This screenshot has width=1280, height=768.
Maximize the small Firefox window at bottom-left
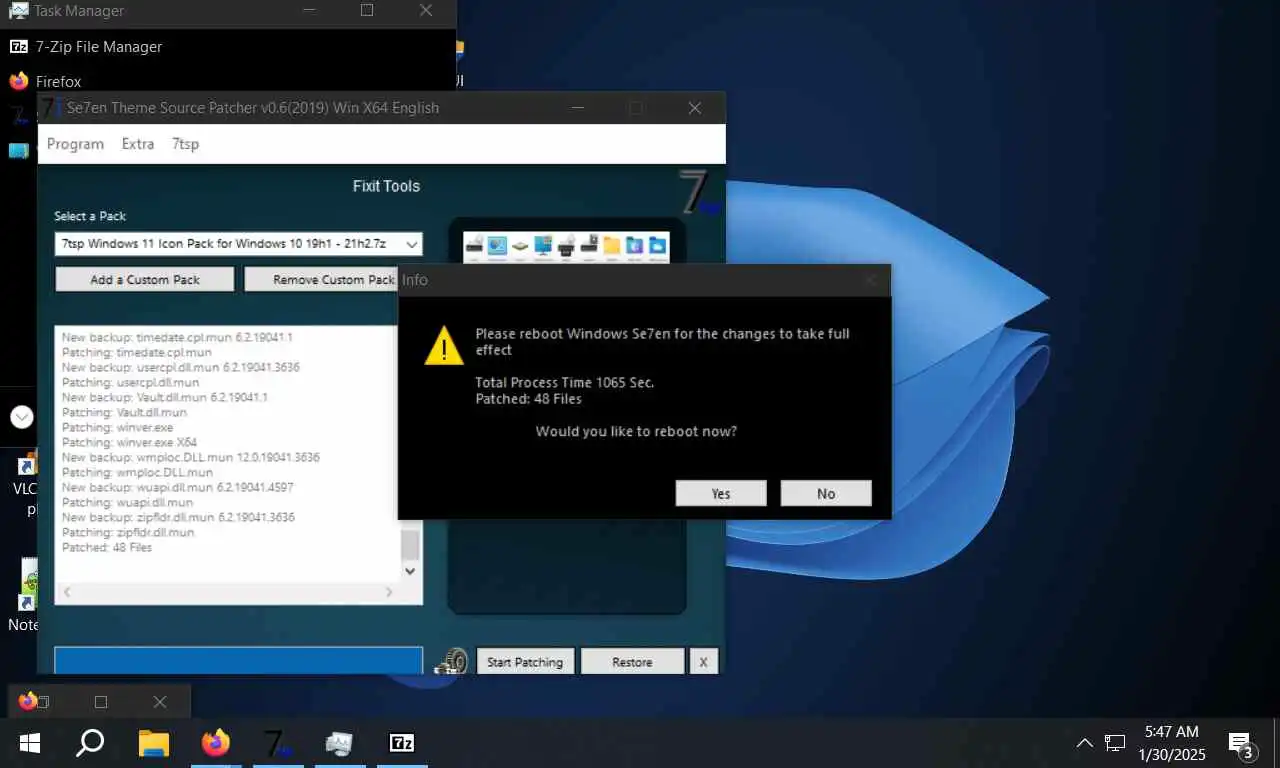101,701
